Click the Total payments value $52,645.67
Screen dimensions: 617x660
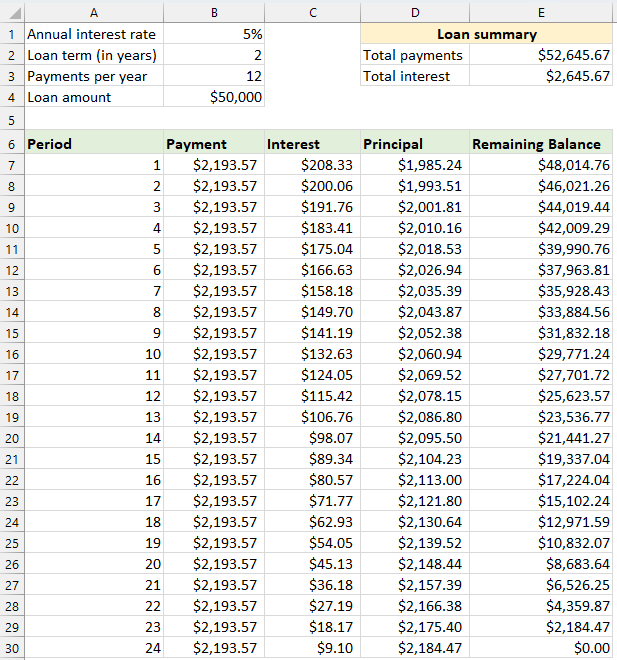click(x=540, y=55)
